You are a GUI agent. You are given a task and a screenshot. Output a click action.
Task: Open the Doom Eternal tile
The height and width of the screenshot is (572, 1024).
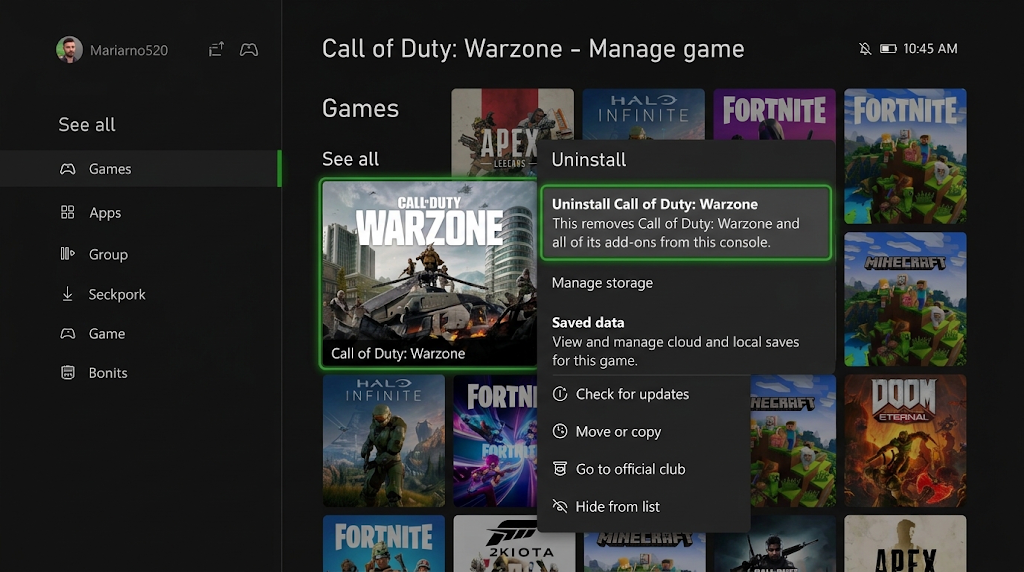click(905, 441)
